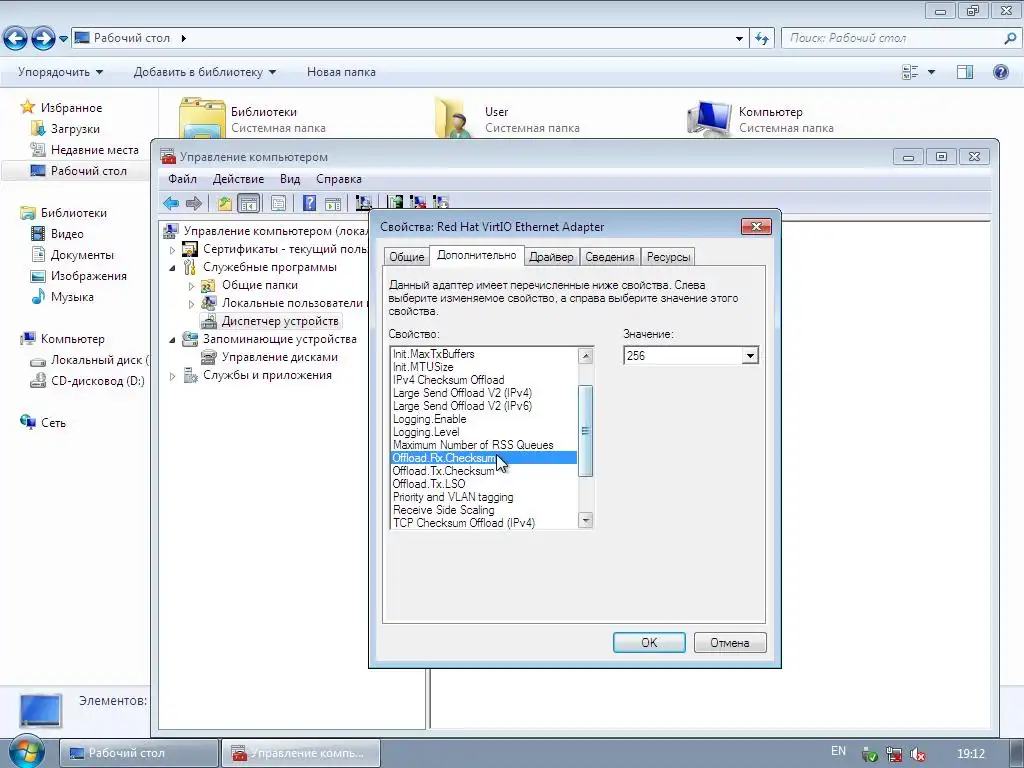This screenshot has width=1024, height=768.
Task: Open Help with the question mark icon
Action: point(310,203)
